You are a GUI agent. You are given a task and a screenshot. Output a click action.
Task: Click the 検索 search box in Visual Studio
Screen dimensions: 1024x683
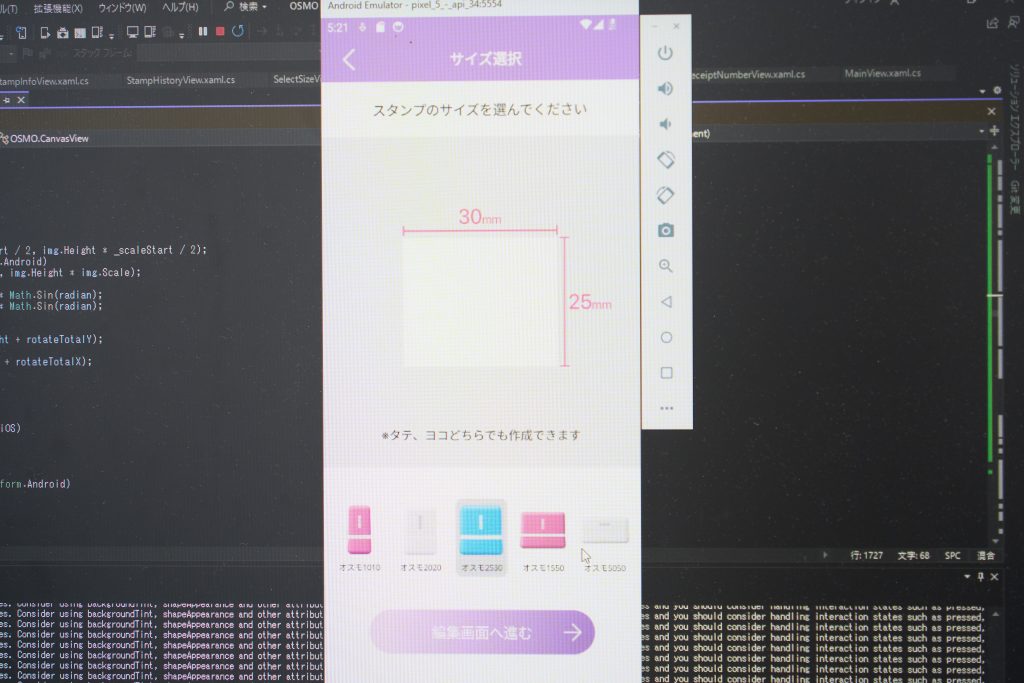tap(246, 7)
